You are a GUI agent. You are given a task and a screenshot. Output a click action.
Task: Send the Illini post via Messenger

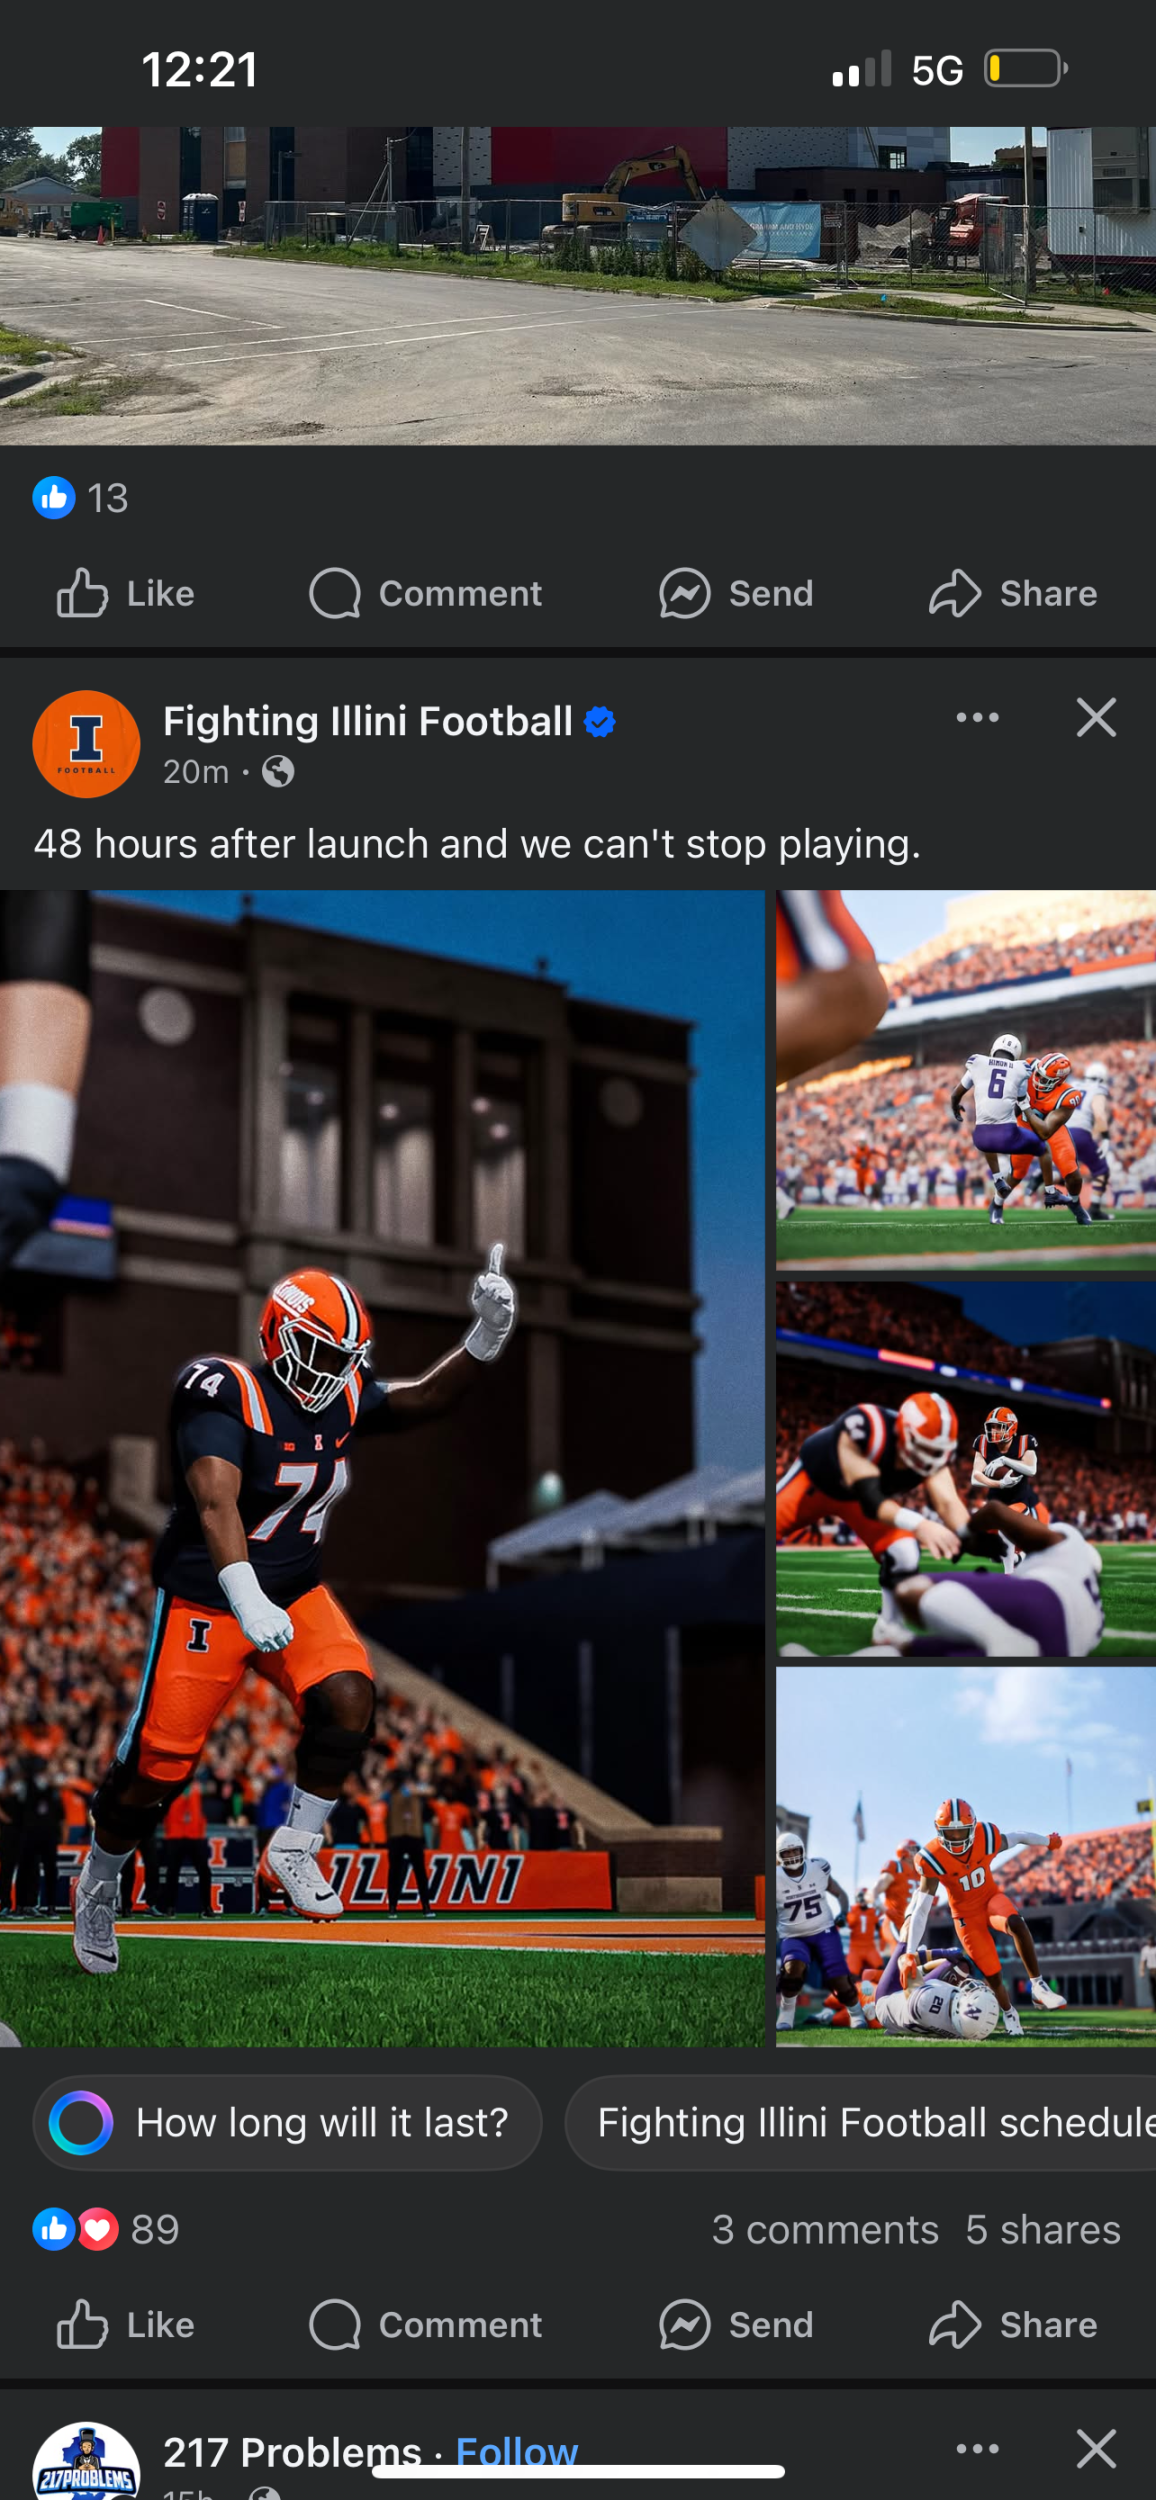click(736, 2324)
